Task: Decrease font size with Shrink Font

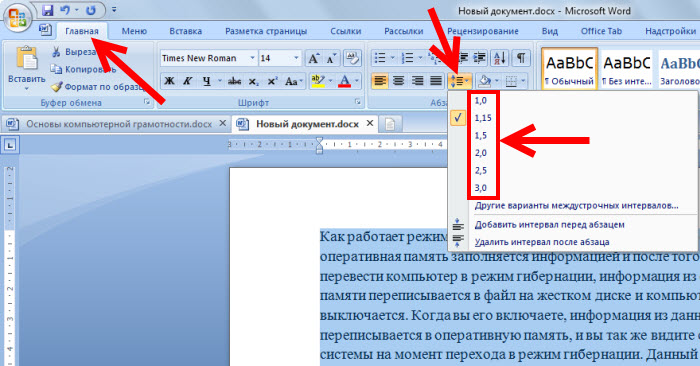Action: (331, 58)
